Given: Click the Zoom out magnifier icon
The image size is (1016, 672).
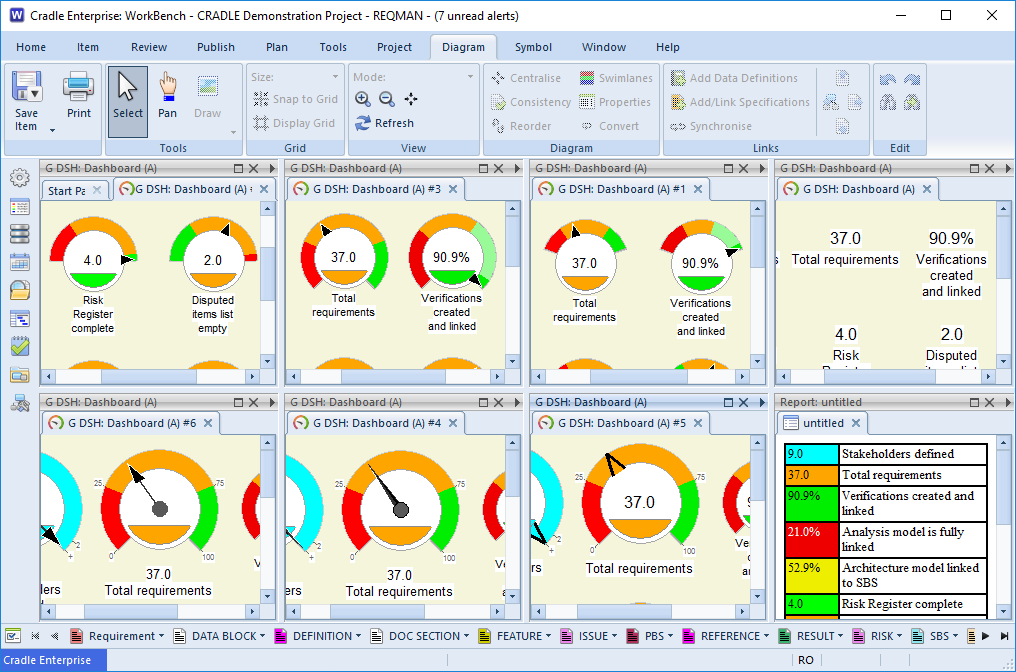Looking at the screenshot, I should [387, 99].
